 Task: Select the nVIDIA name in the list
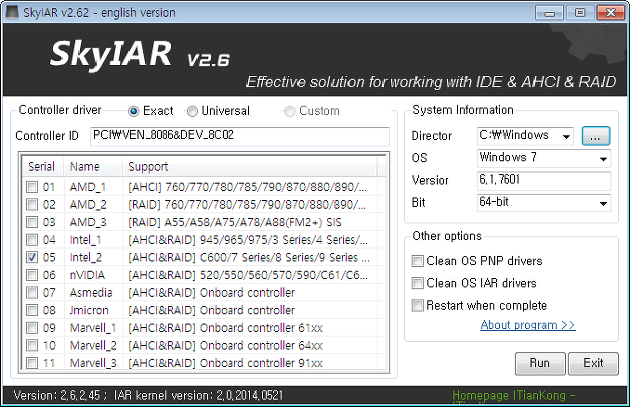pyautogui.click(x=87, y=275)
